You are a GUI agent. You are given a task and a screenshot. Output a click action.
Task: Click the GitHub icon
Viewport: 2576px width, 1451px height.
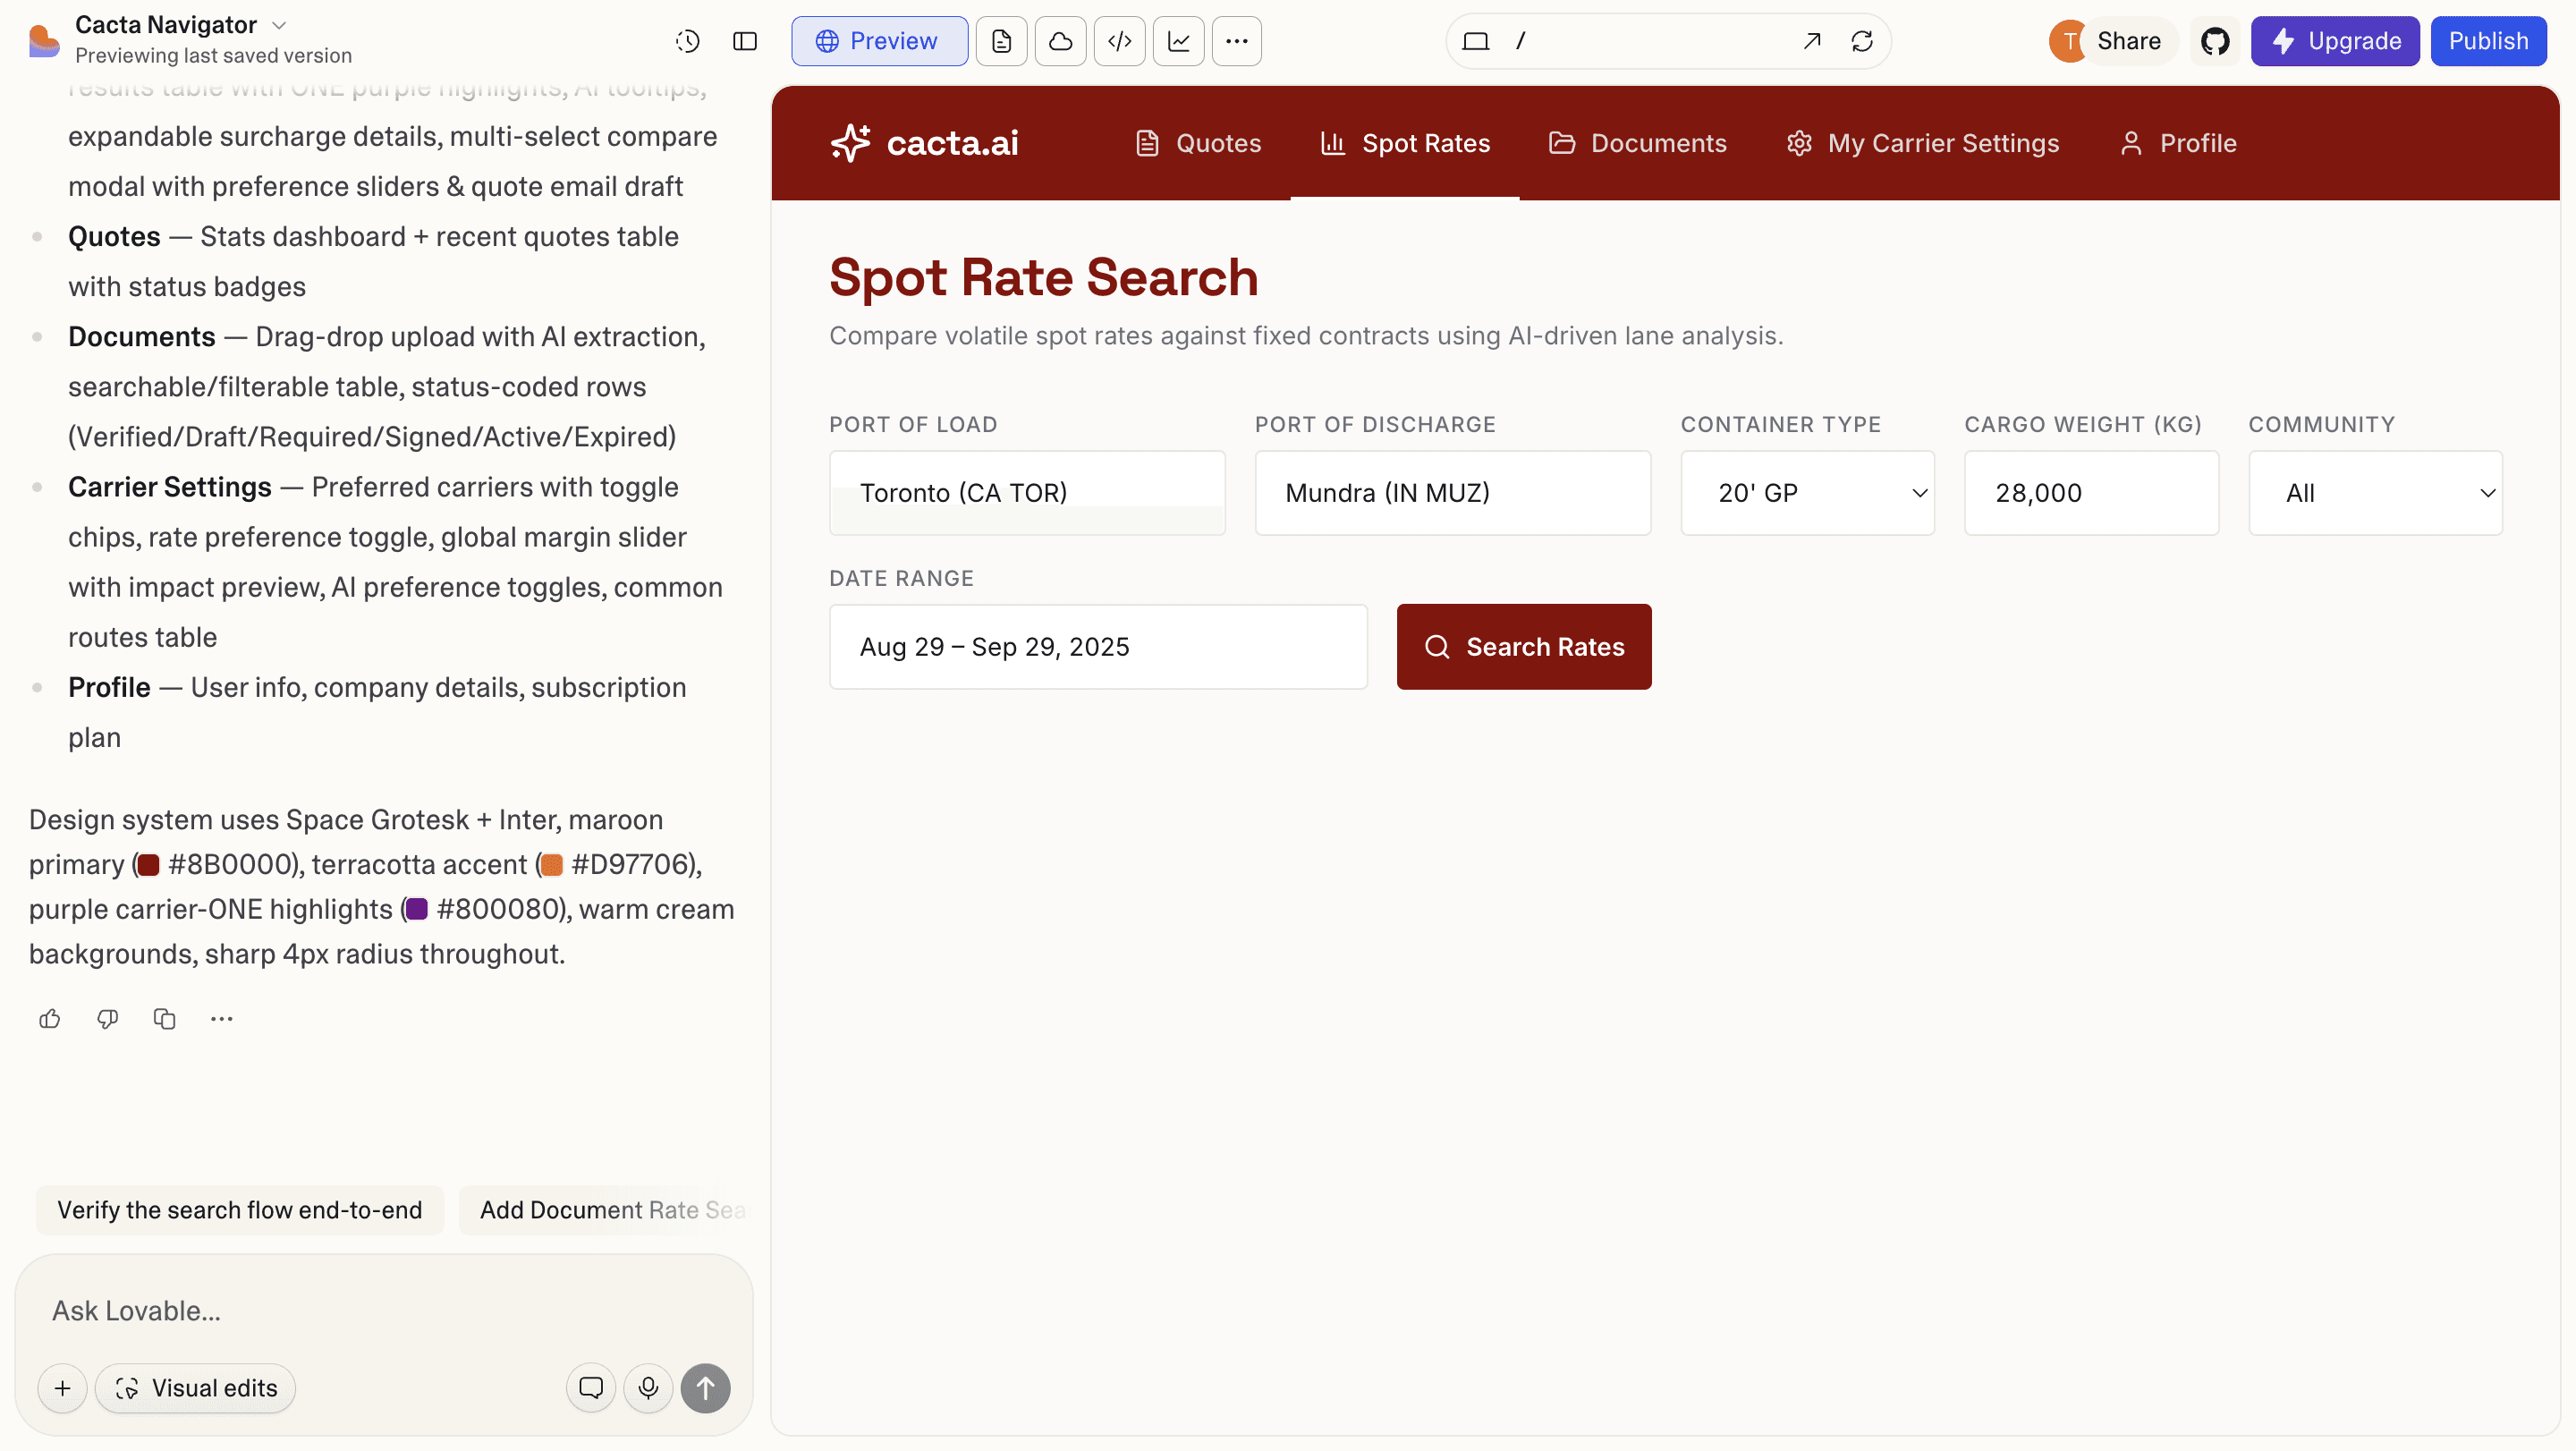[x=2214, y=41]
